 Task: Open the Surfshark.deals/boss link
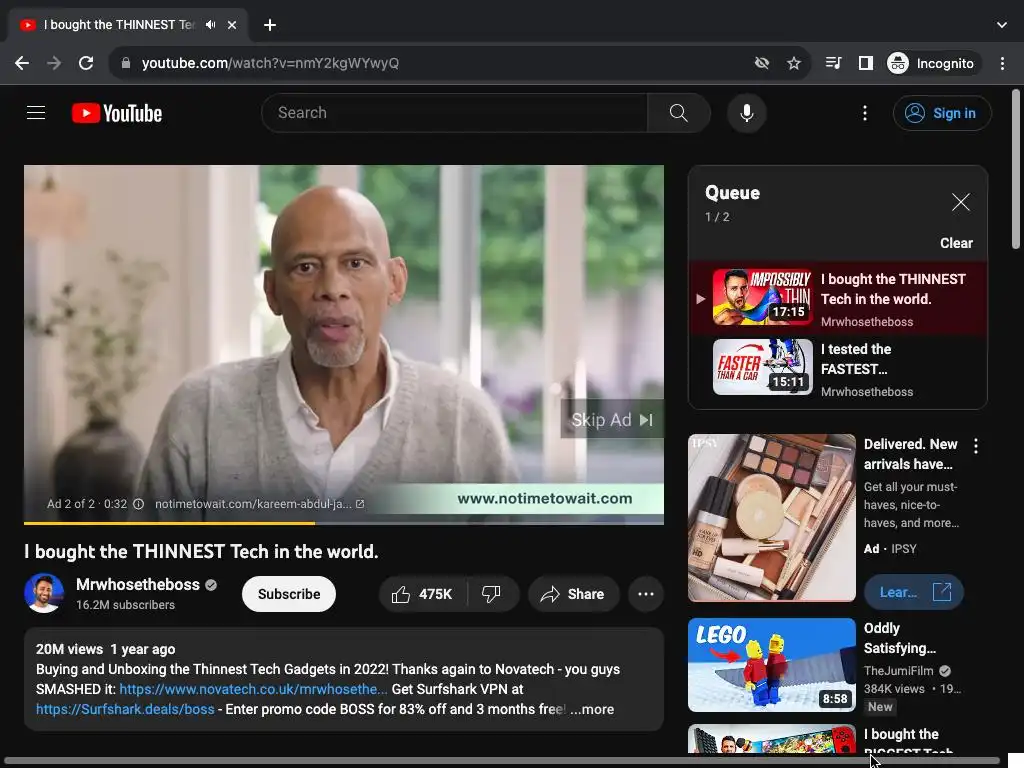[125, 709]
